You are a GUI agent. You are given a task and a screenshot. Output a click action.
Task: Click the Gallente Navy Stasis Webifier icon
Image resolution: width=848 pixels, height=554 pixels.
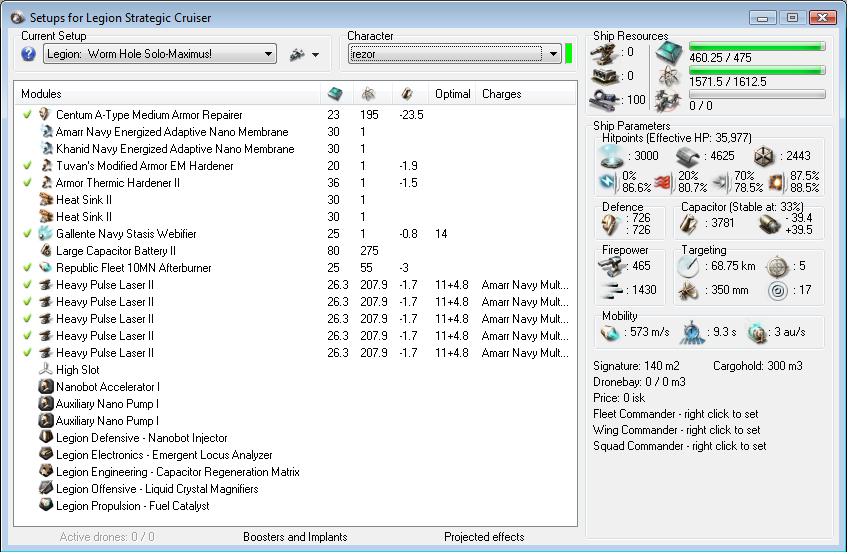click(45, 234)
